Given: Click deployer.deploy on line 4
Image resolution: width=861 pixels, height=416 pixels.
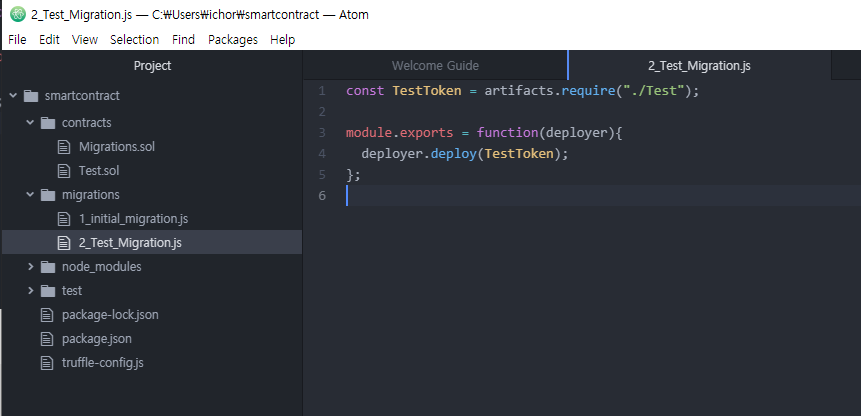Looking at the screenshot, I should (418, 154).
